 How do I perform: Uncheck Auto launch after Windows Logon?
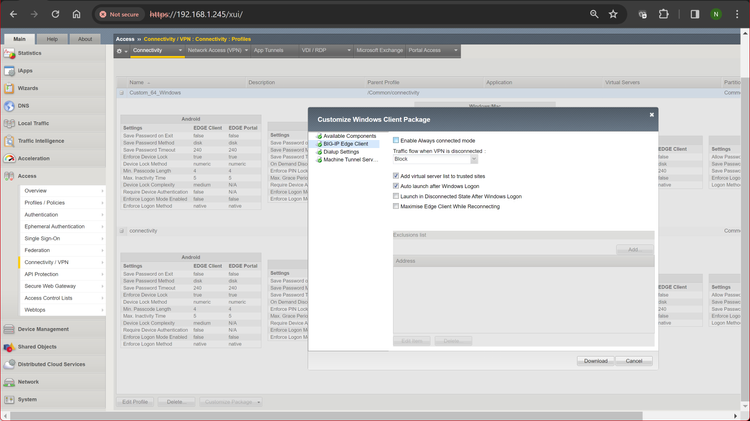[x=396, y=186]
